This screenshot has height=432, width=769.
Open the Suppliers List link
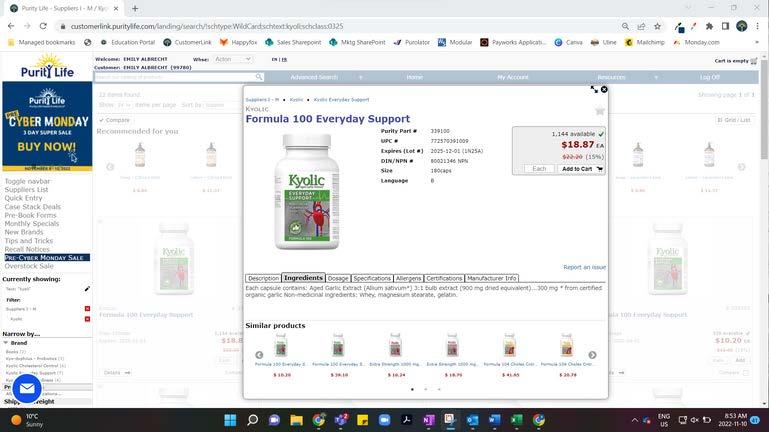click(x=26, y=190)
